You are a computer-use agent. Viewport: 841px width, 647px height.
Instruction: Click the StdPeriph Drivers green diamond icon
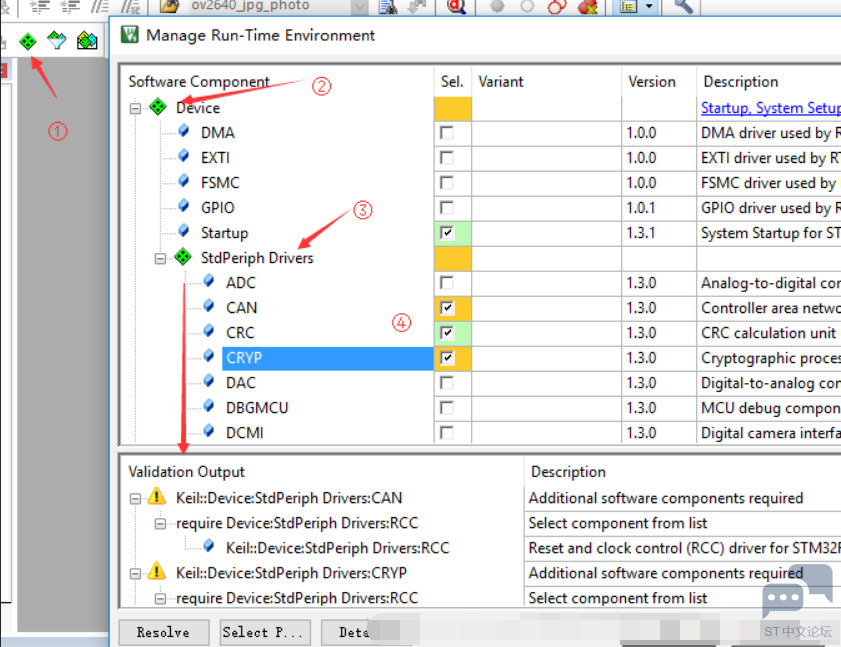point(183,257)
